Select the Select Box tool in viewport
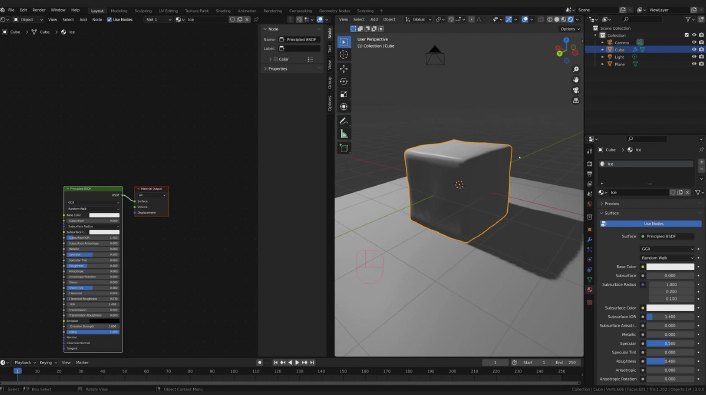The width and height of the screenshot is (706, 395). tap(344, 42)
